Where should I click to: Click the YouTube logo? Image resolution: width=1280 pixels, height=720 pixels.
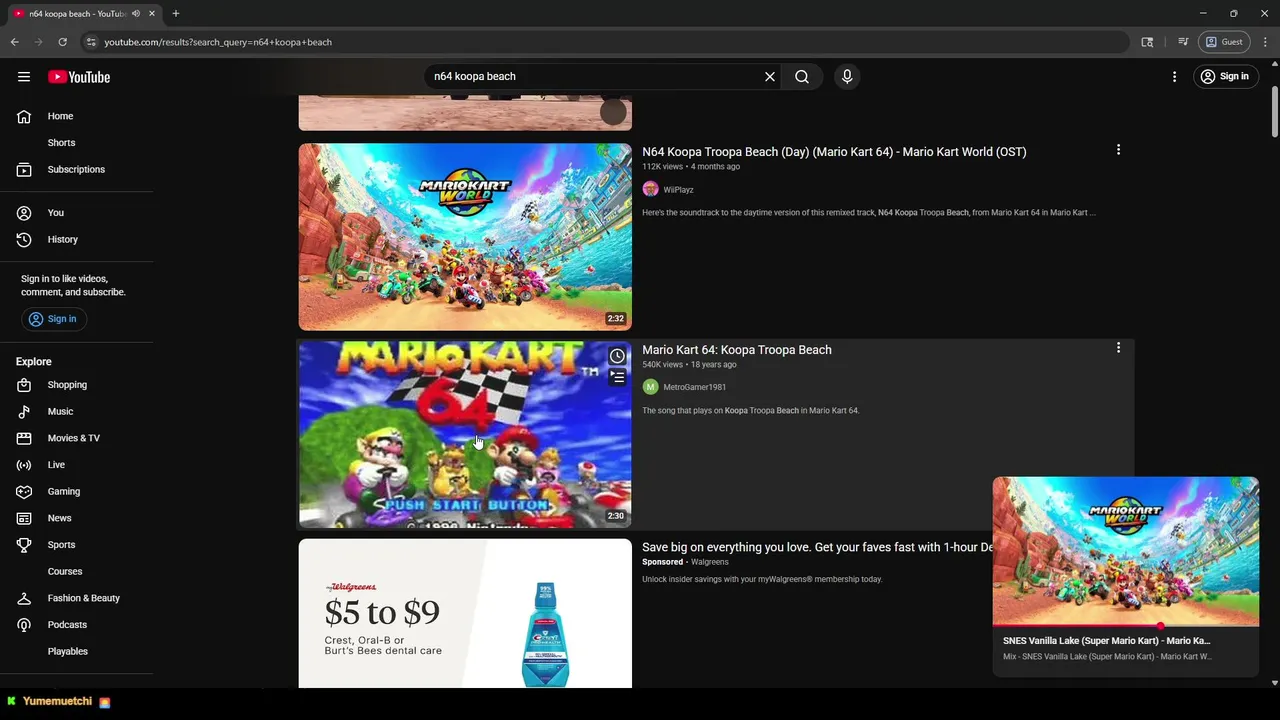[79, 77]
